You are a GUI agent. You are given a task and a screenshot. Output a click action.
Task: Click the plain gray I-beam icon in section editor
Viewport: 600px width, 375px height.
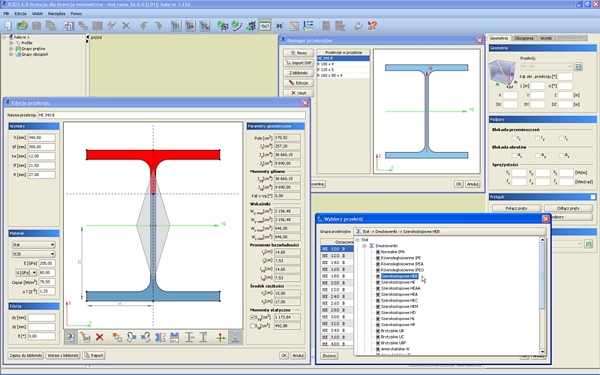[x=204, y=337]
